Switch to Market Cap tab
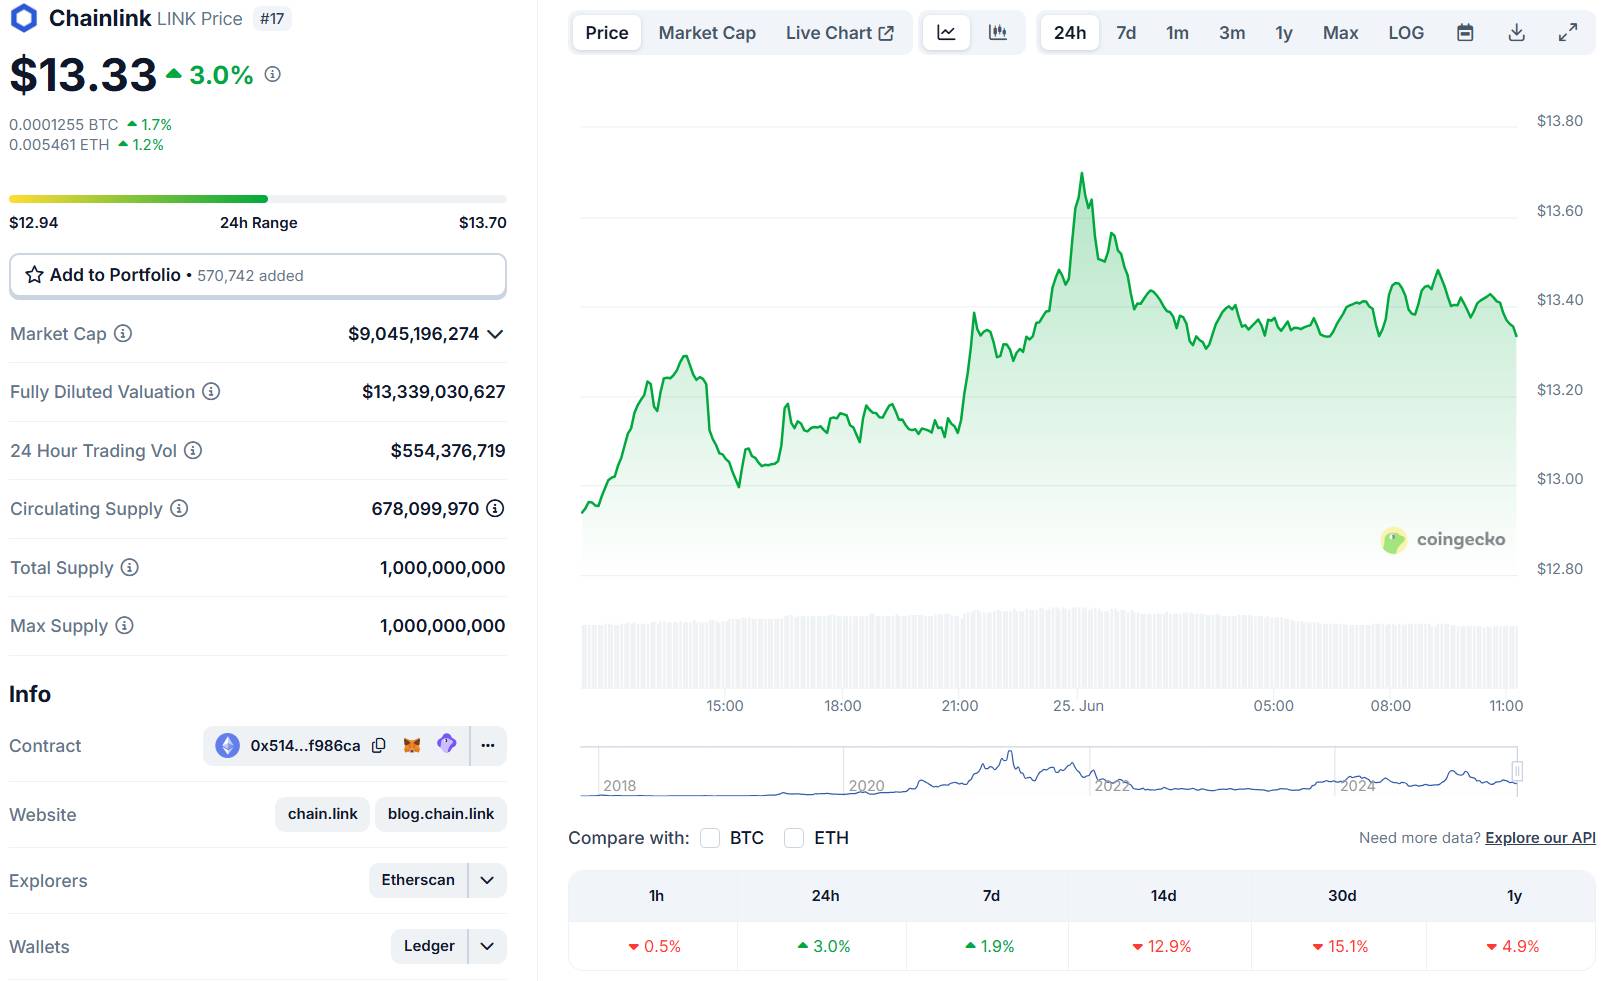The width and height of the screenshot is (1624, 981). point(707,32)
